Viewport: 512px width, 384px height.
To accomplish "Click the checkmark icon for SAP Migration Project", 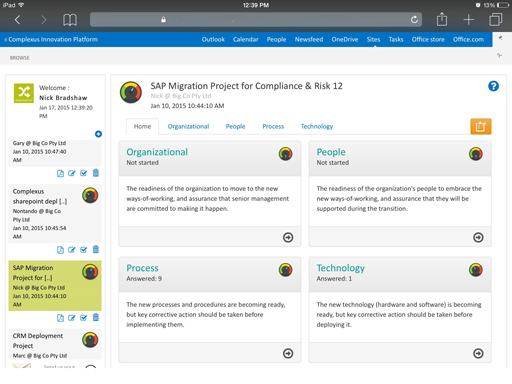I will point(84,318).
